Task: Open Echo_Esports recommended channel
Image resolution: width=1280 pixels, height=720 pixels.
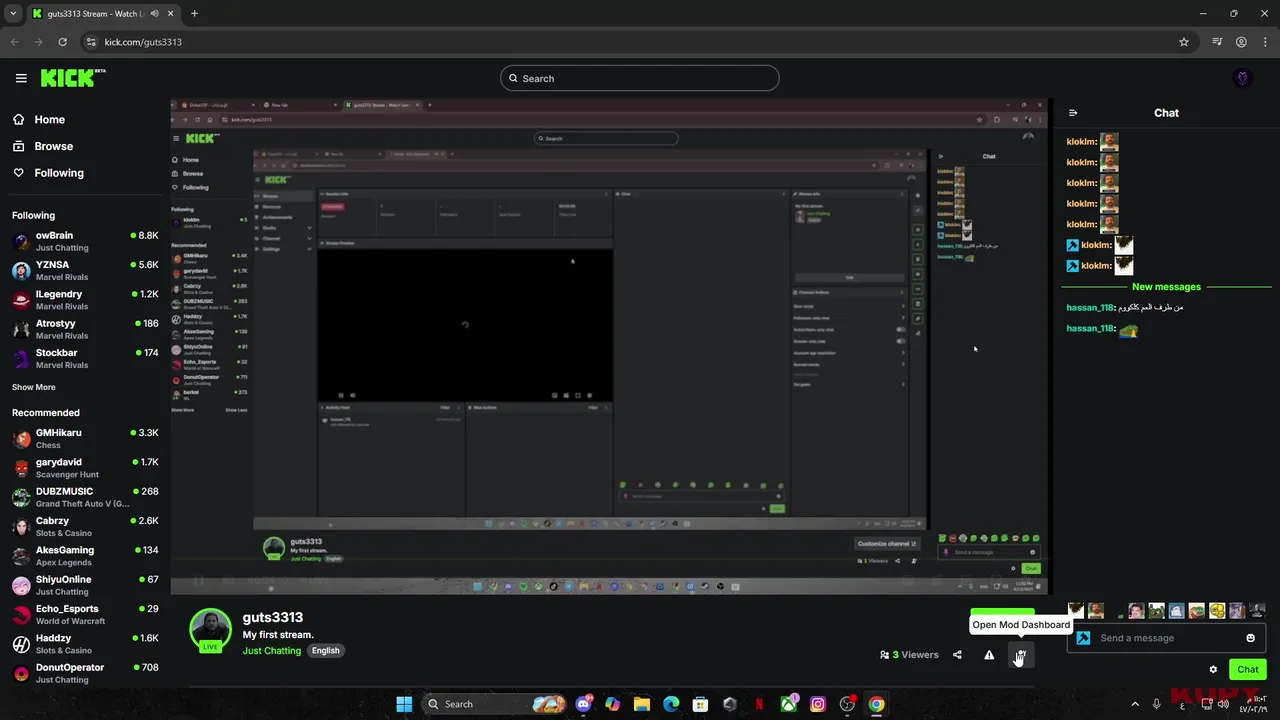Action: coord(85,614)
